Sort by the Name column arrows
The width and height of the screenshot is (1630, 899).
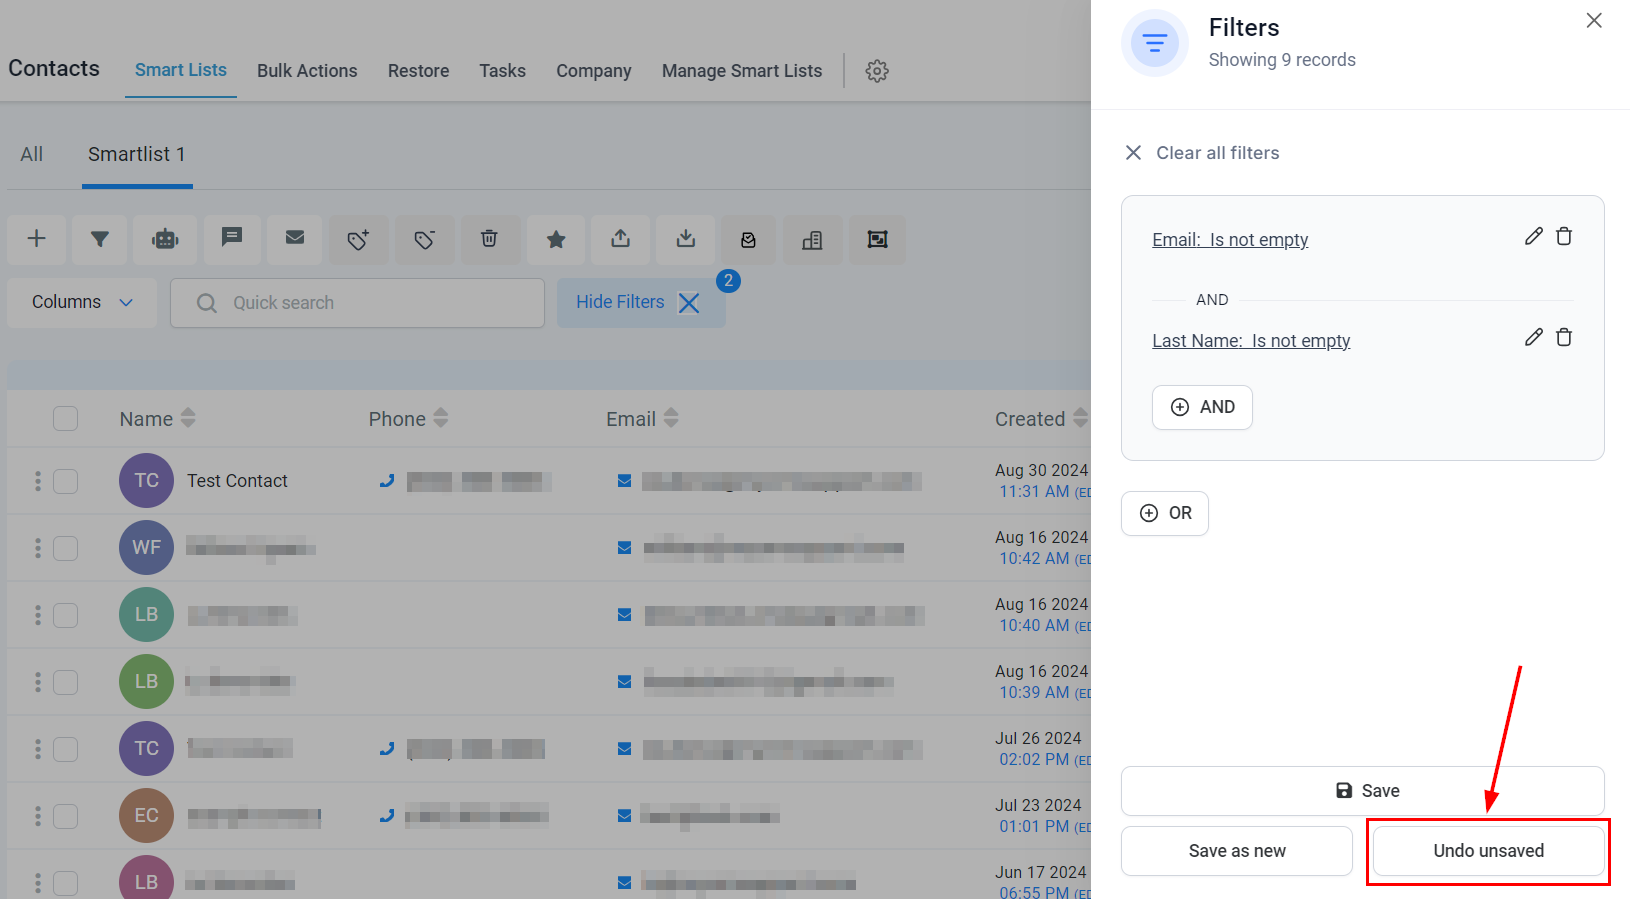188,418
